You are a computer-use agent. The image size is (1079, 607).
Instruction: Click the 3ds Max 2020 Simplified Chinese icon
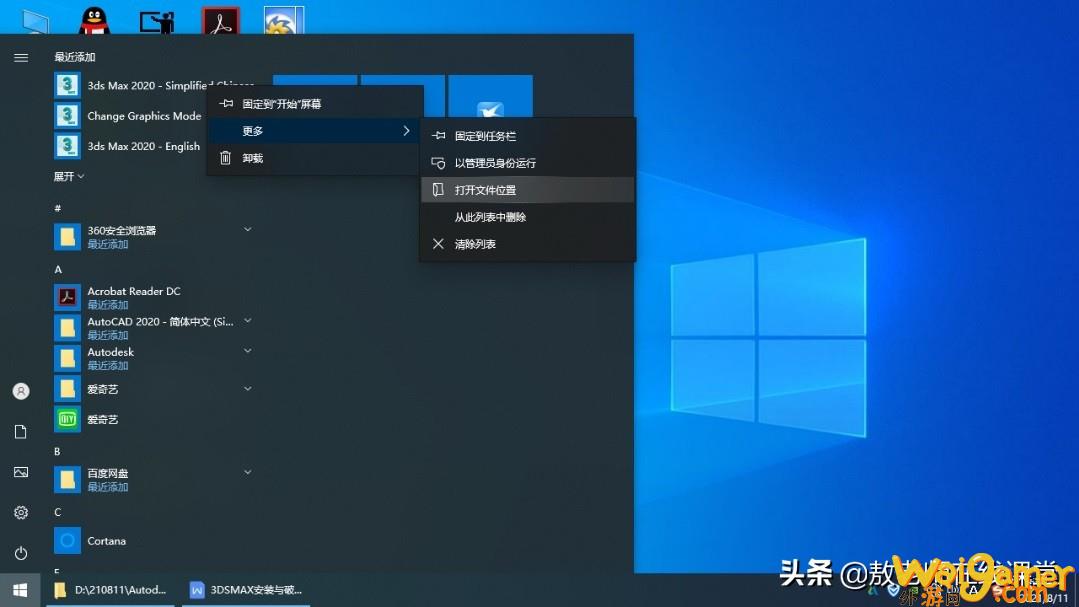(x=67, y=85)
